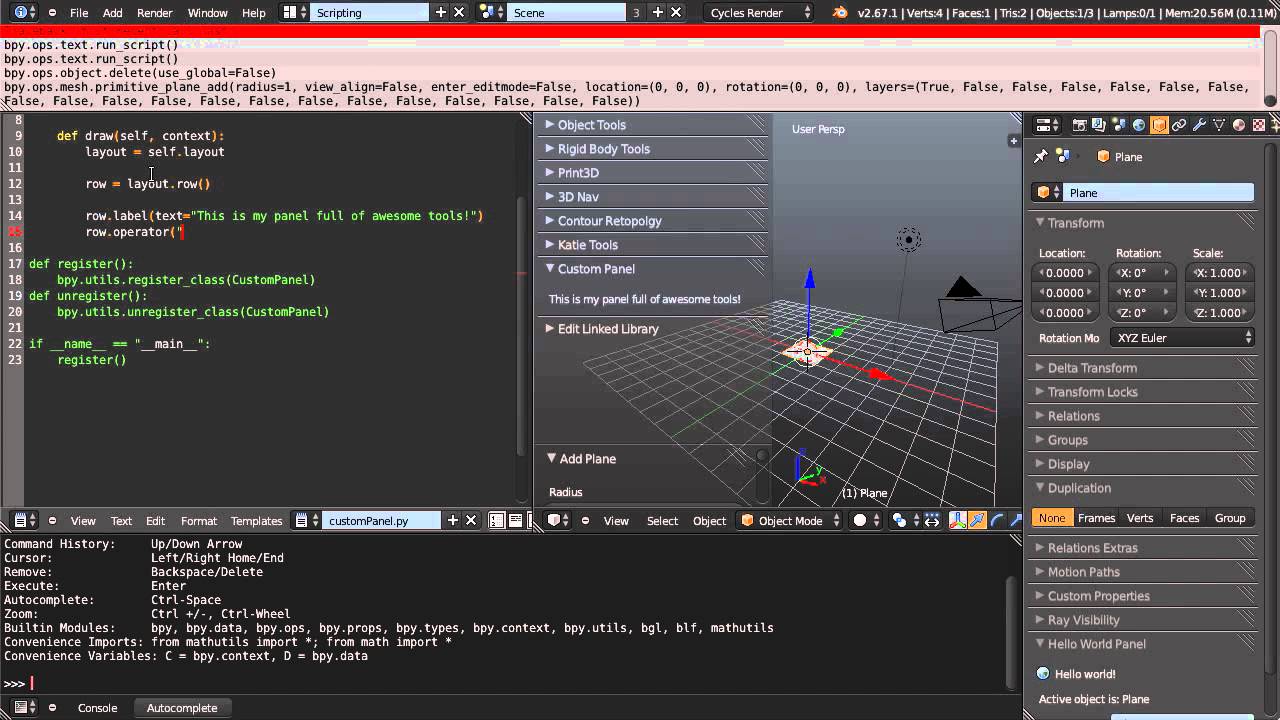Open viewport shading mode dropdown
This screenshot has height=720, width=1280.
pyautogui.click(x=864, y=520)
